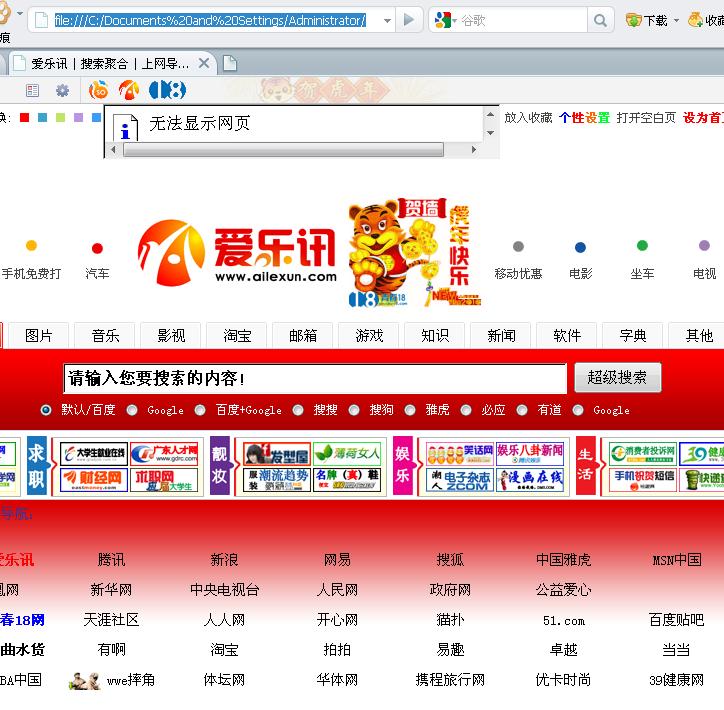Select the last Google radio button
The width and height of the screenshot is (724, 710).
(x=578, y=410)
